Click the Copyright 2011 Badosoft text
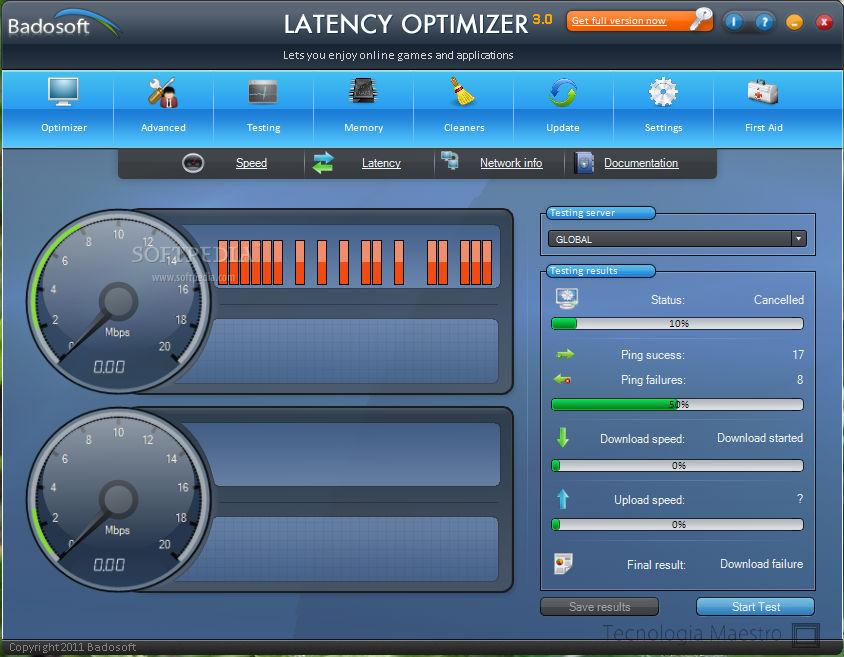844x657 pixels. coord(73,647)
